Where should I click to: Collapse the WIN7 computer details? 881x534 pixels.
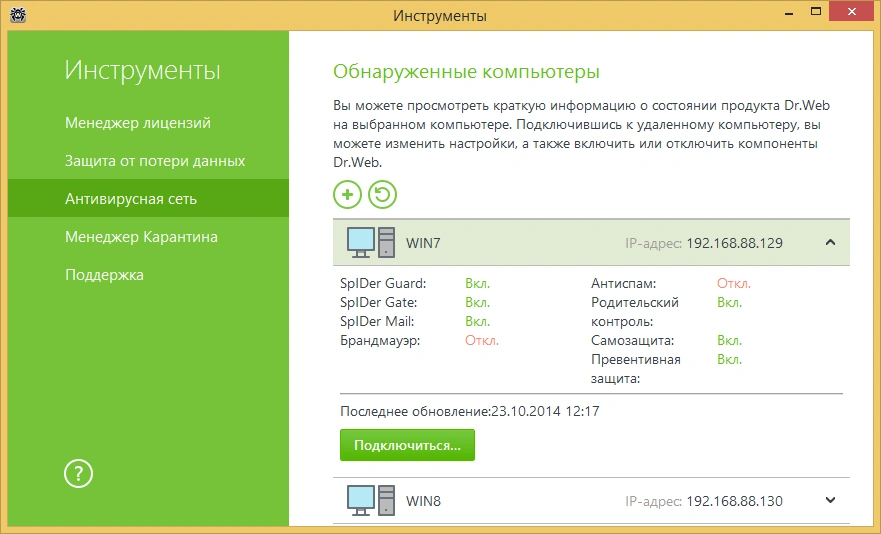[830, 242]
